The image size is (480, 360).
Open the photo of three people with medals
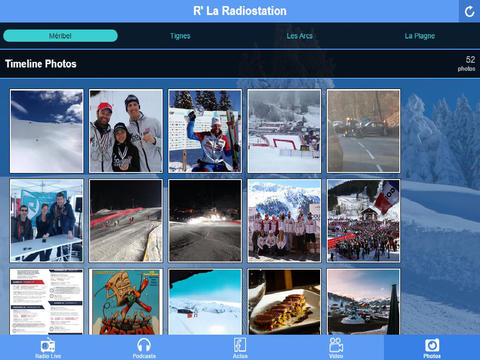(126, 131)
